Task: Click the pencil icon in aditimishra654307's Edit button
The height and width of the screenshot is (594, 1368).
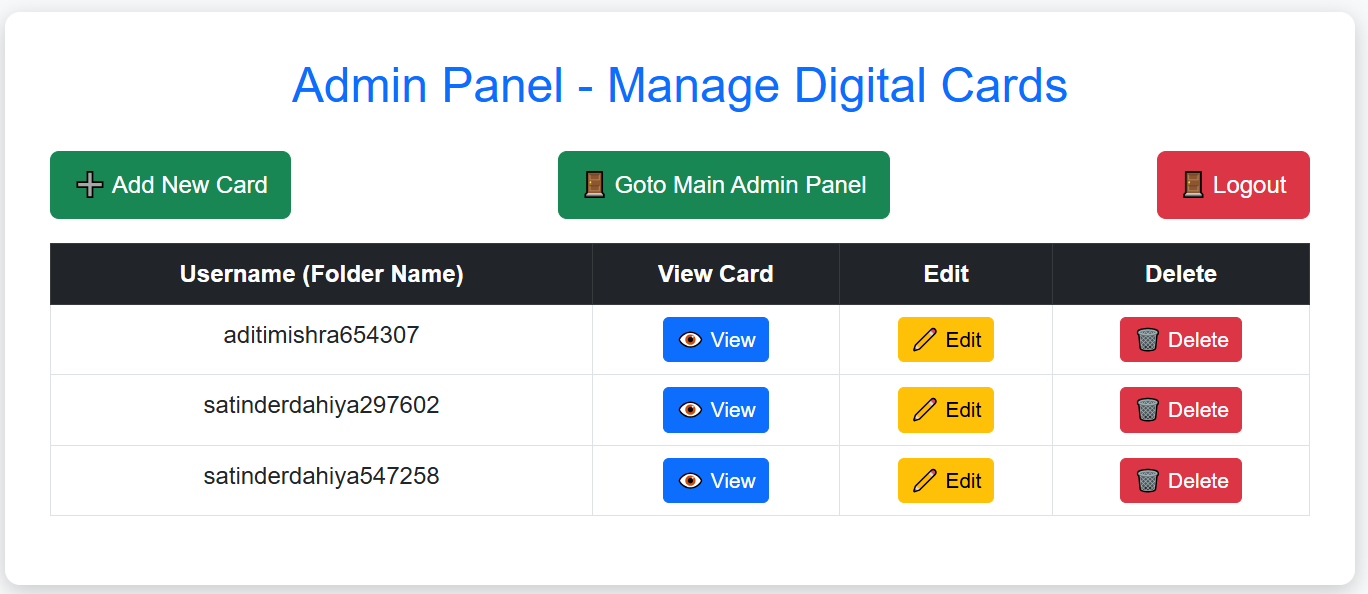Action: point(923,339)
